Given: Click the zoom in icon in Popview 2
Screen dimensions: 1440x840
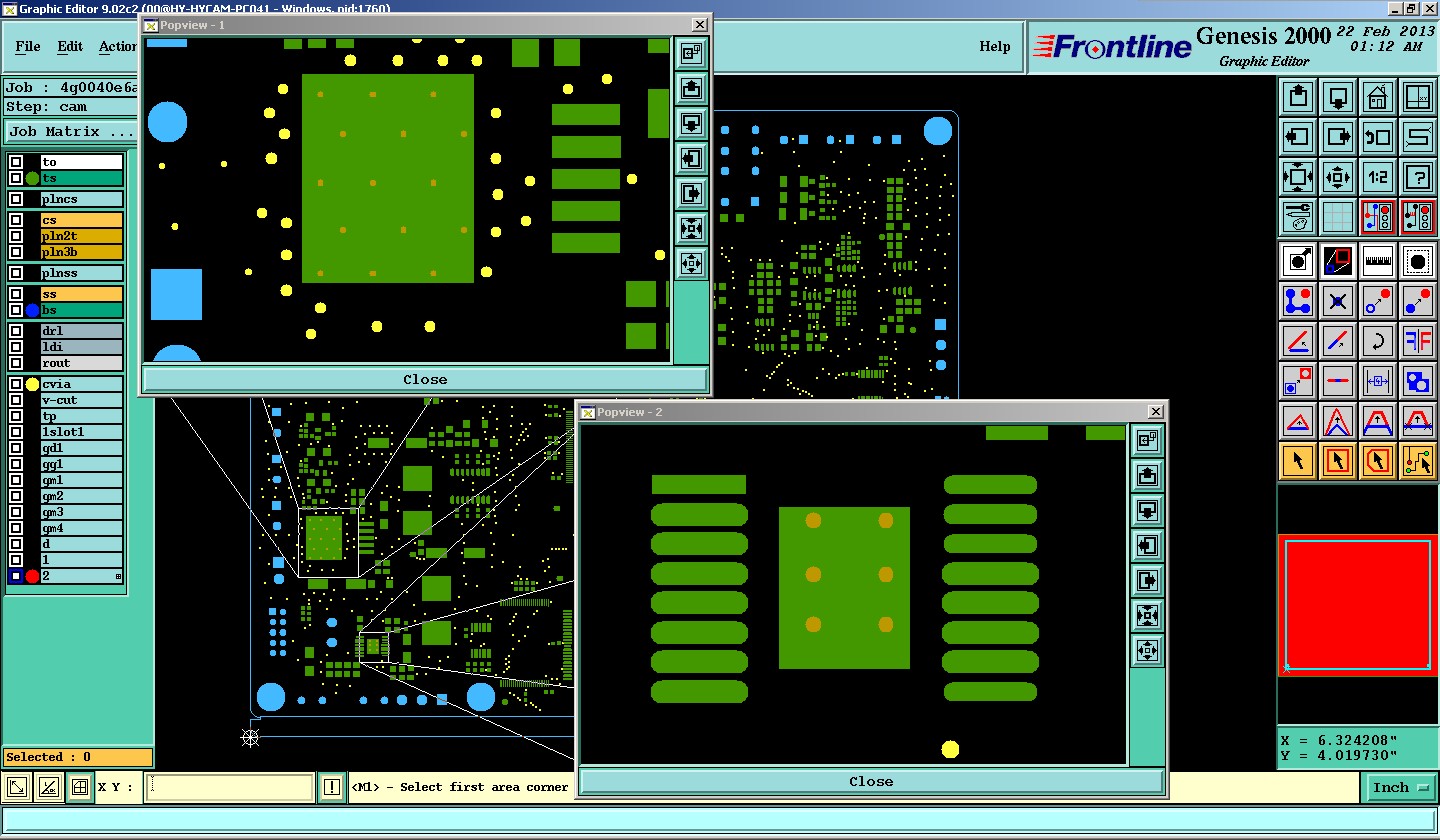Looking at the screenshot, I should click(x=1147, y=616).
